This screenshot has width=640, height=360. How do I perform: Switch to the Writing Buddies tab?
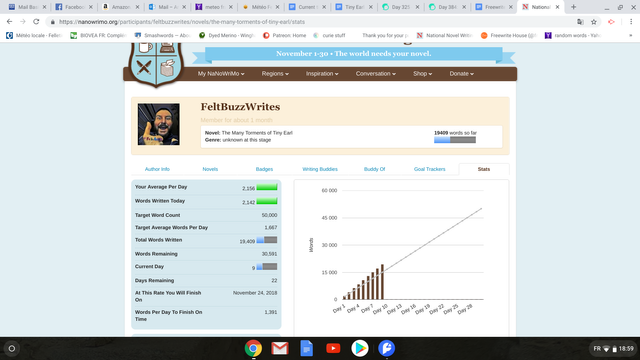[320, 169]
